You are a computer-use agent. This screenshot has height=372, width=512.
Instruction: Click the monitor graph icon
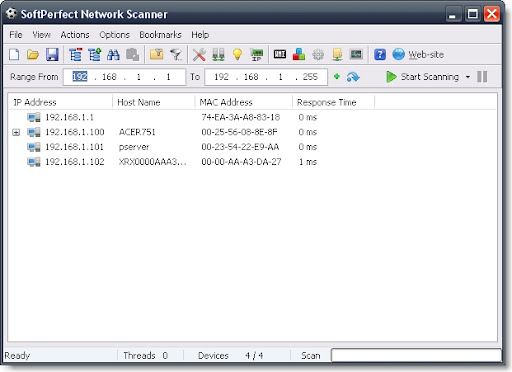(356, 54)
